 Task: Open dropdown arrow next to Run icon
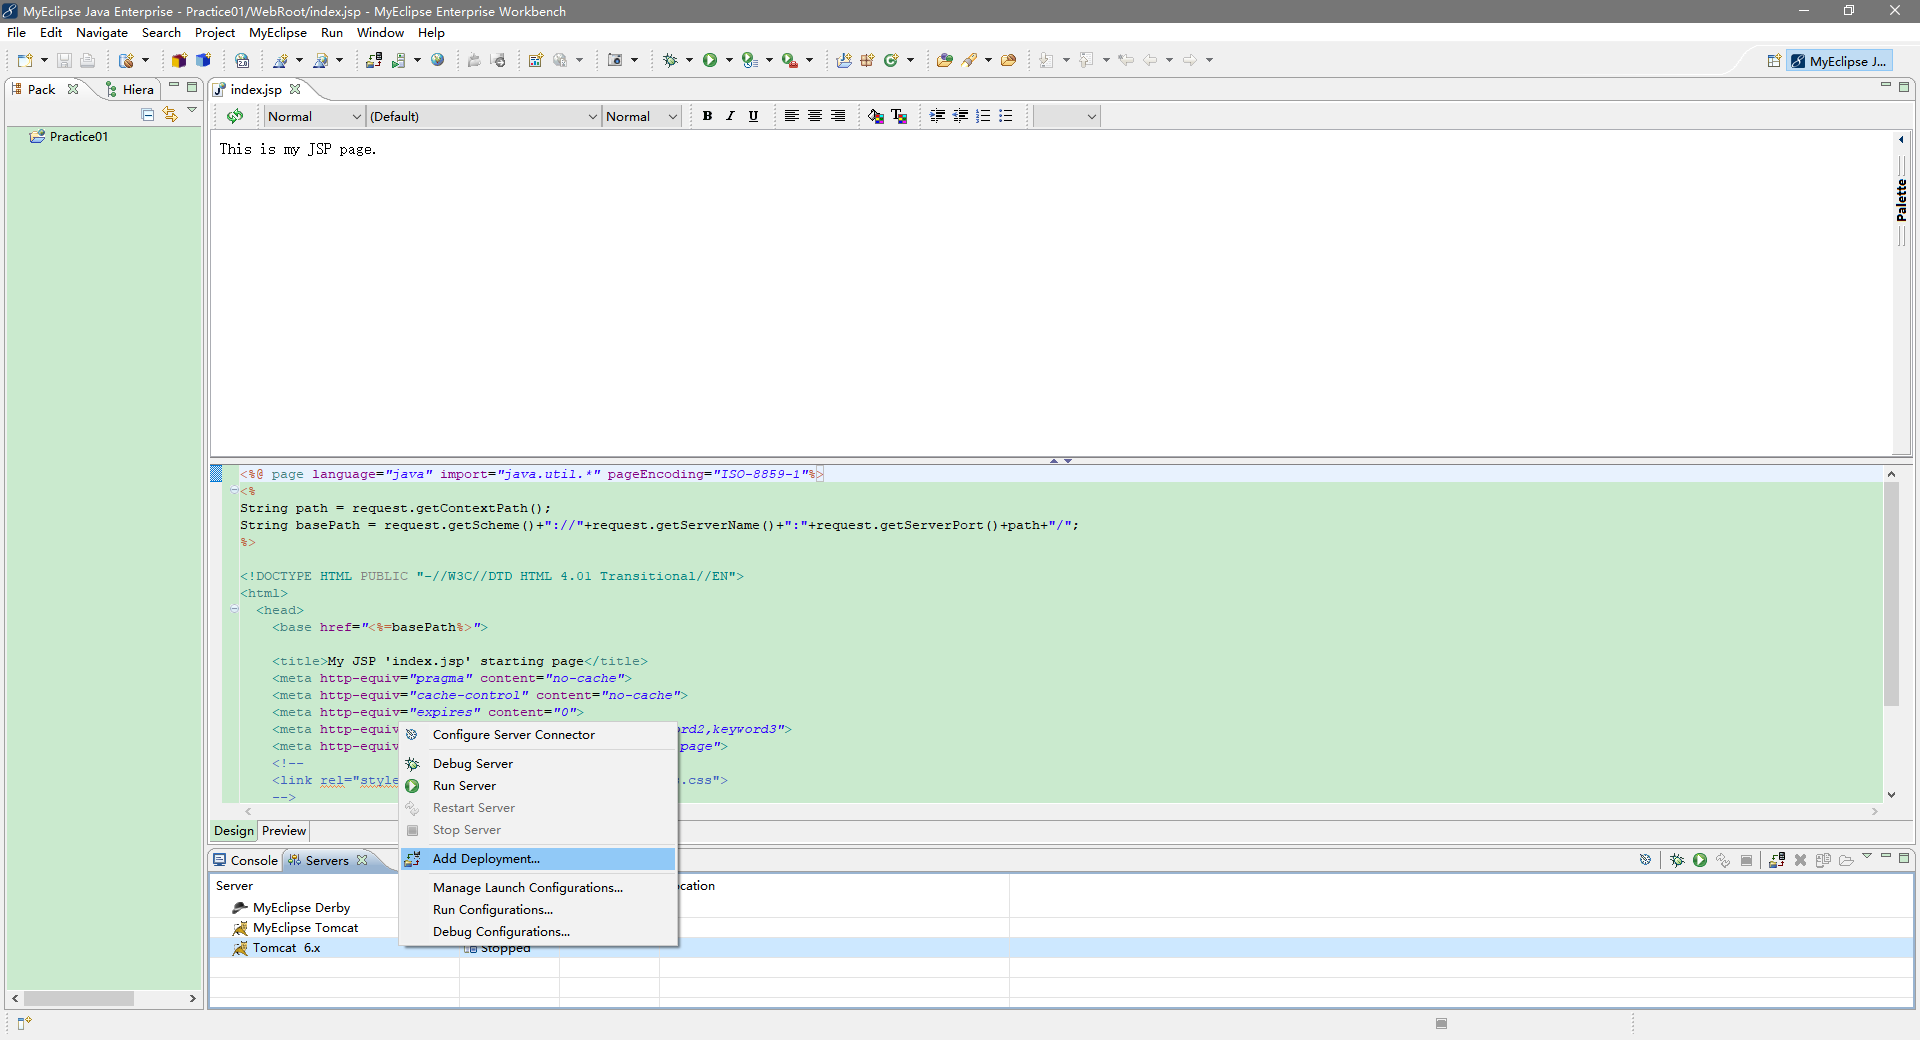point(729,60)
